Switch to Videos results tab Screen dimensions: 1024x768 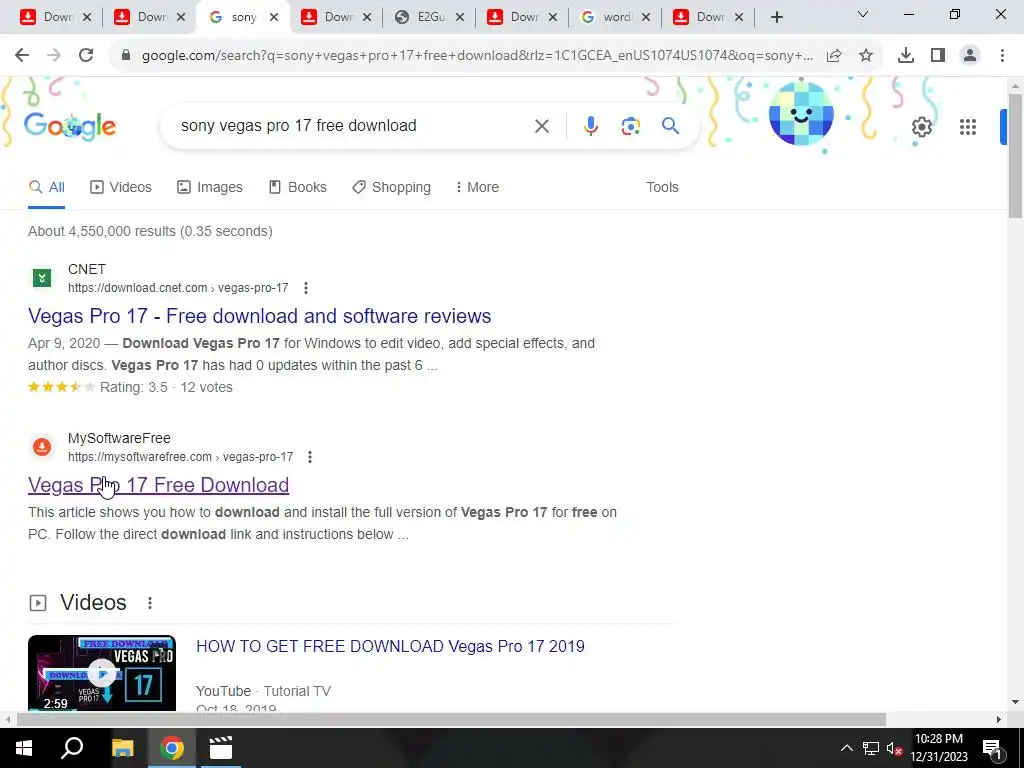click(x=121, y=187)
